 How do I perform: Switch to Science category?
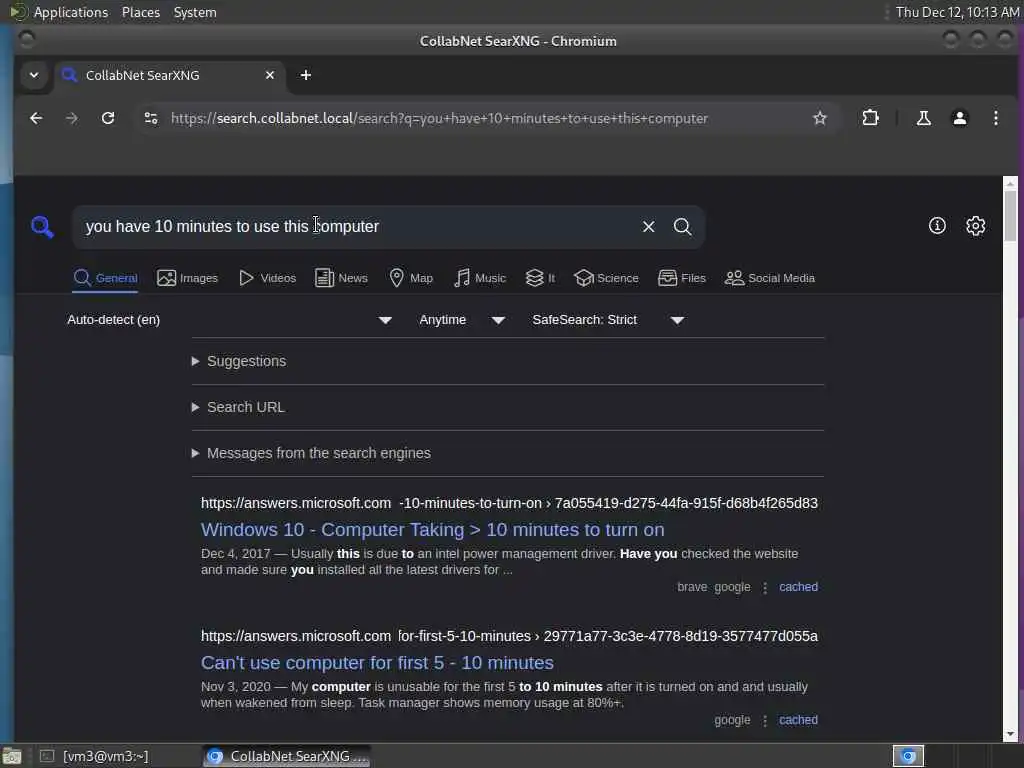(606, 278)
